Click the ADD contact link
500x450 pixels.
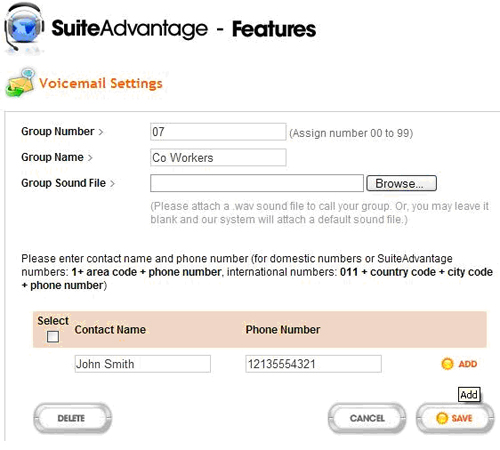point(468,364)
